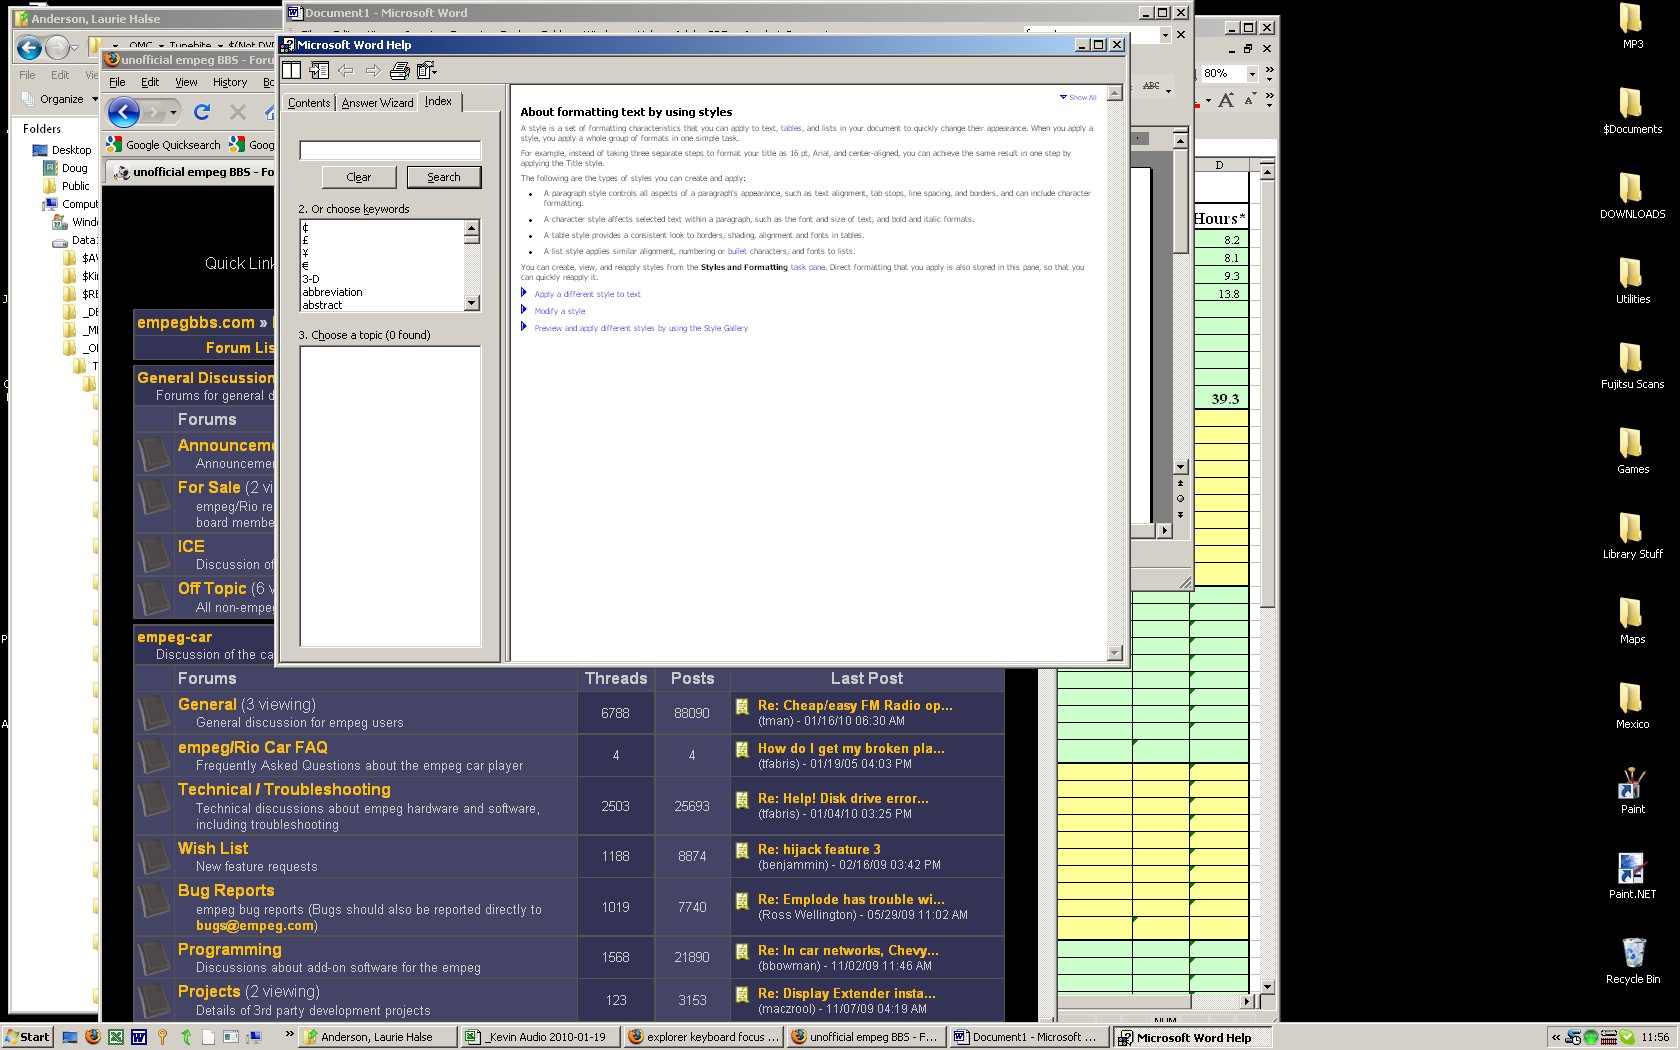Open Organize menu in Explorer window
1680x1050 pixels.
[x=61, y=99]
